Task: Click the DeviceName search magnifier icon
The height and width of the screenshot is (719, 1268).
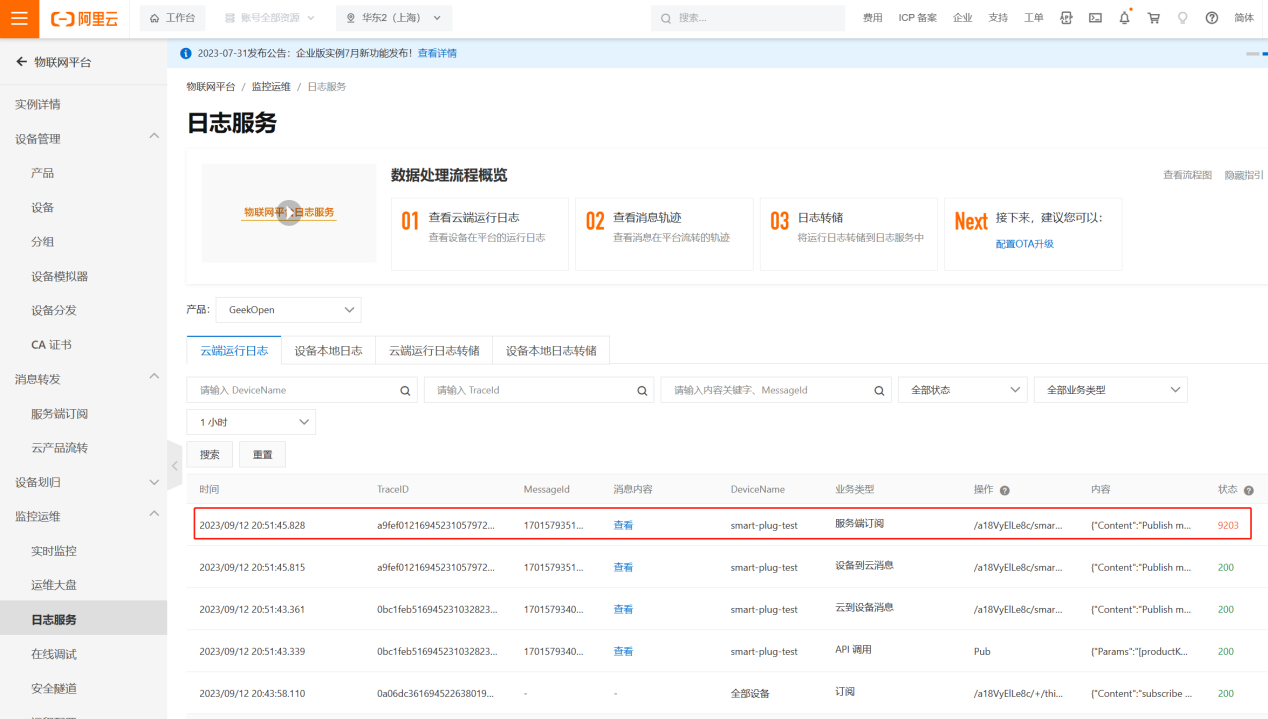Action: (x=405, y=391)
